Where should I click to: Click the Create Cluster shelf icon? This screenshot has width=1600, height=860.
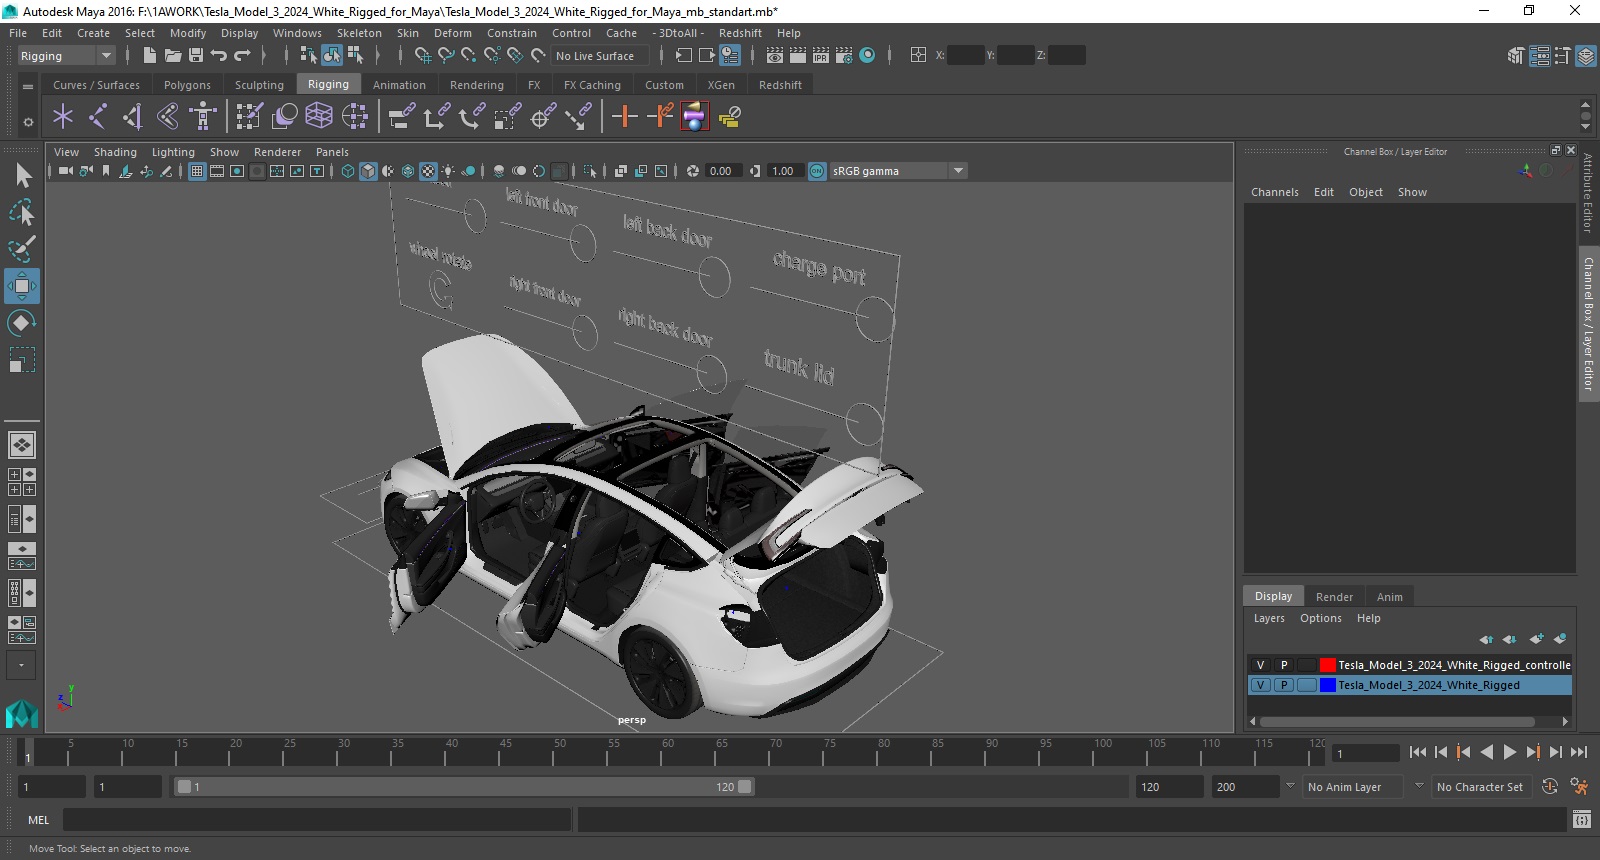pyautogui.click(x=355, y=117)
